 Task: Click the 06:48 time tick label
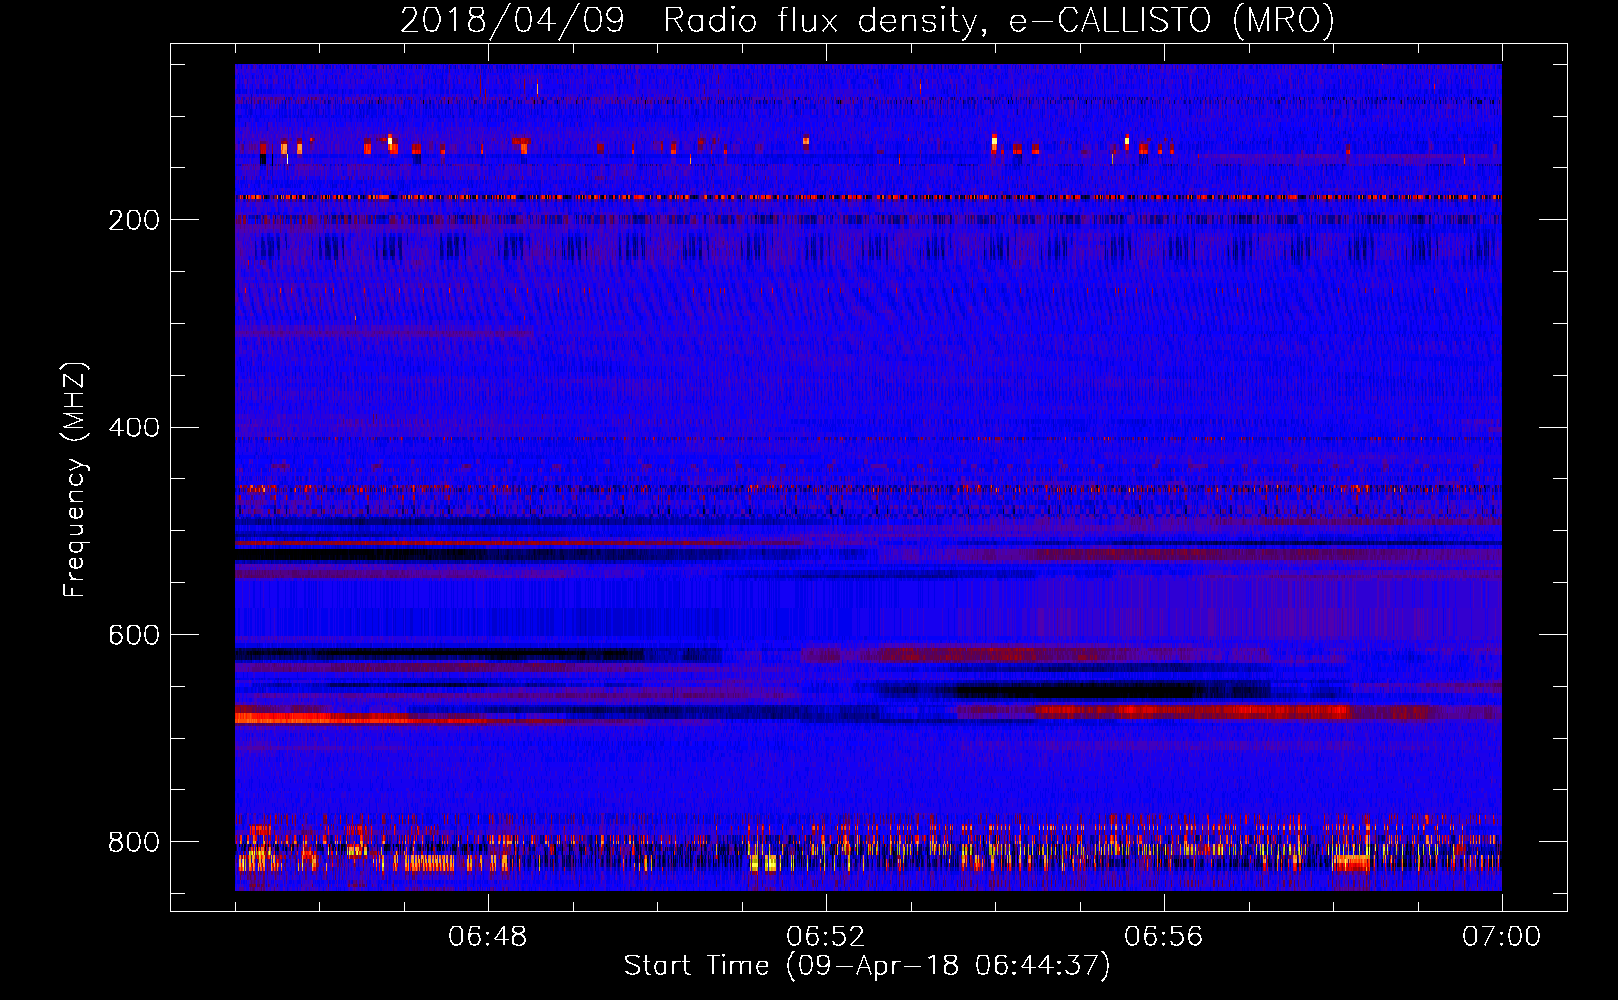pos(488,937)
